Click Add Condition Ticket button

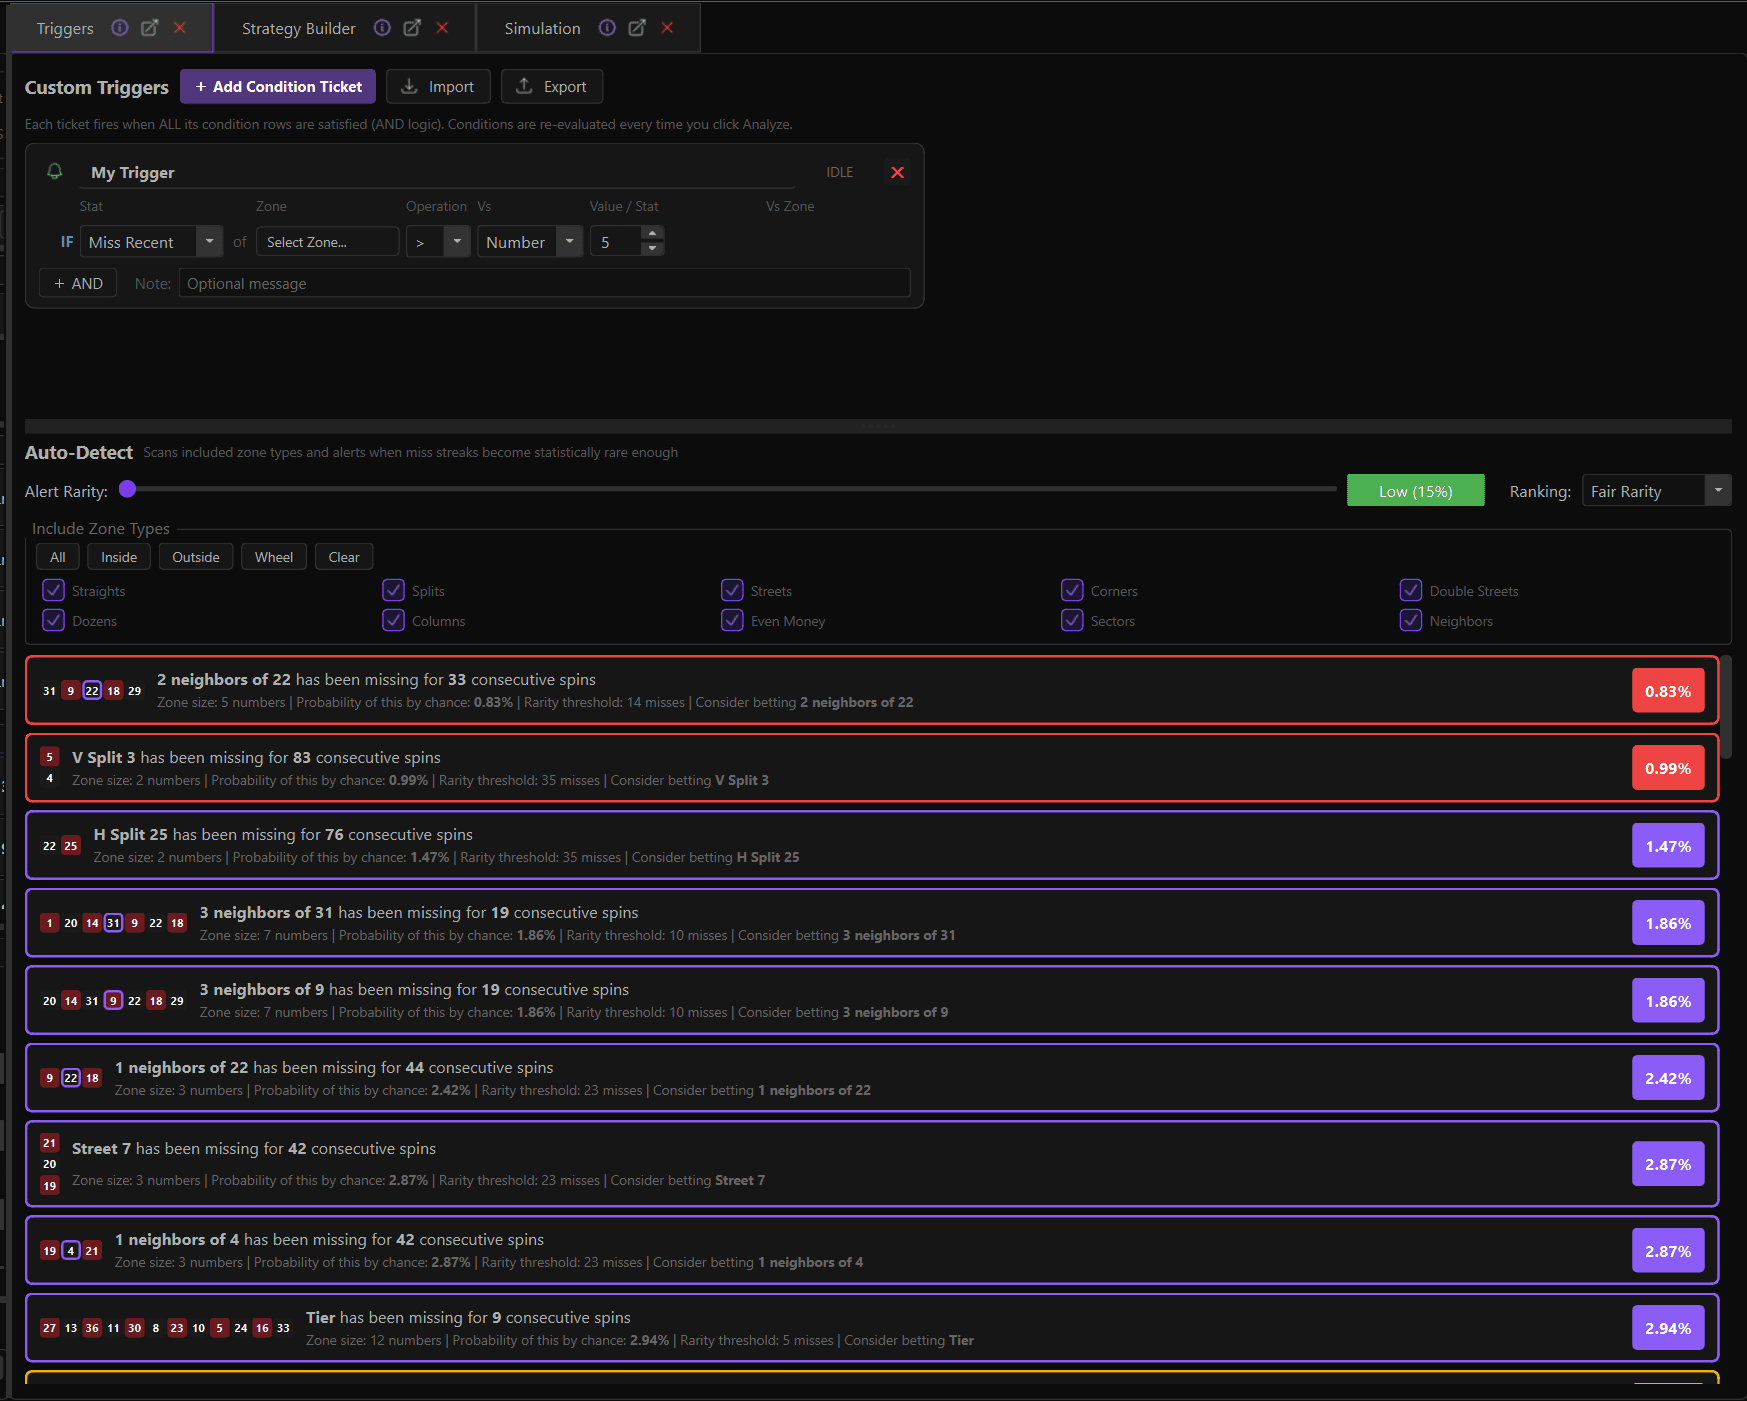[x=278, y=86]
